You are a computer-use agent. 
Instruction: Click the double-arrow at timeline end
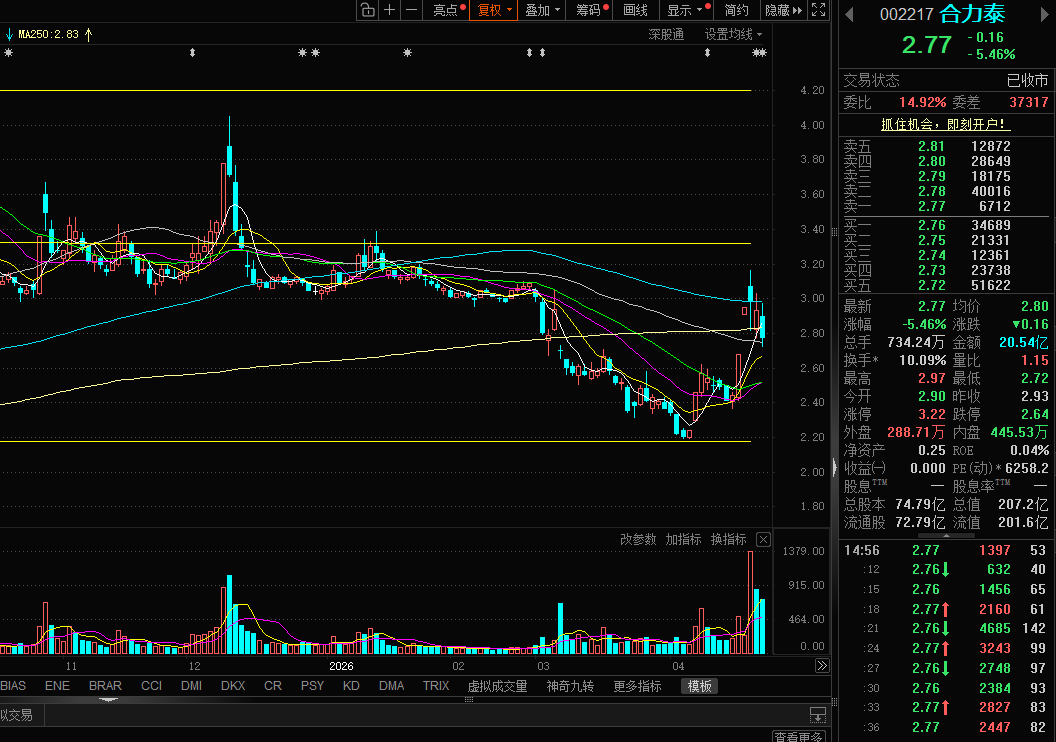(822, 666)
